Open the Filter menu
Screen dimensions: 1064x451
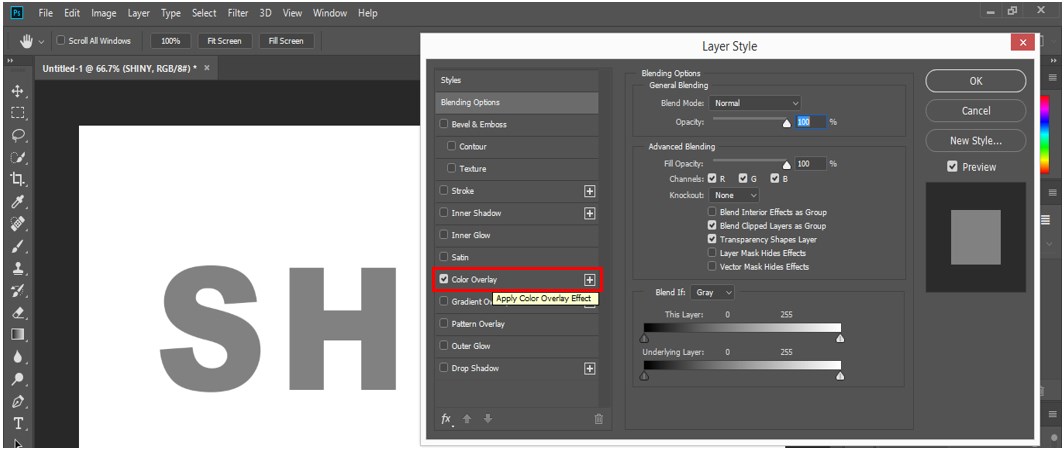(x=238, y=13)
